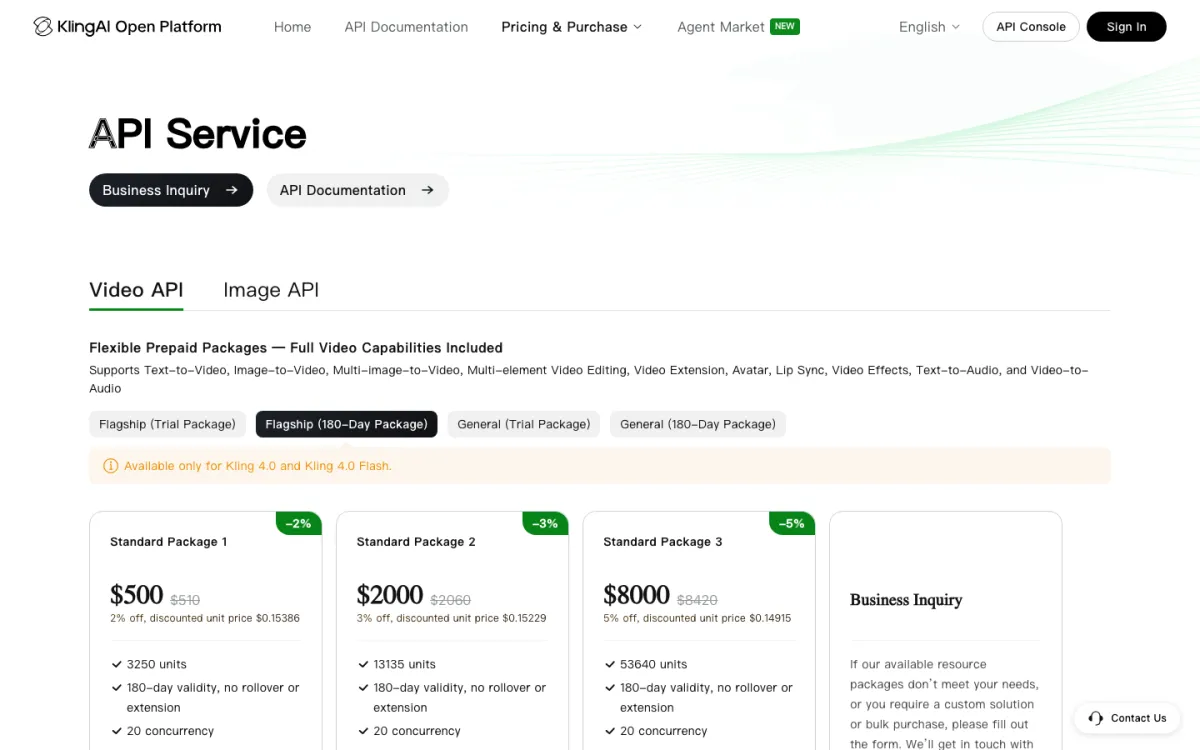The height and width of the screenshot is (750, 1200).
Task: Click the 53640 units text
Action: tap(654, 664)
